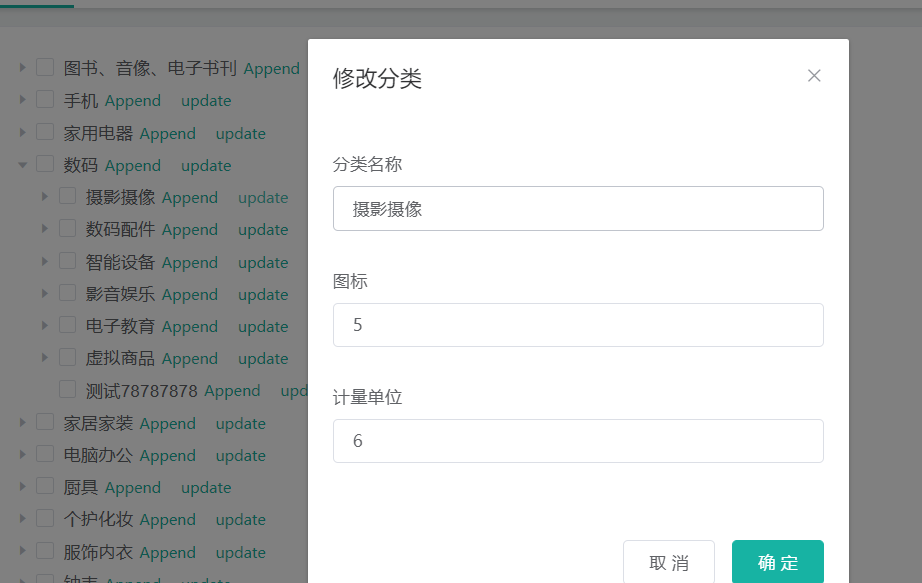Viewport: 922px width, 583px height.
Task: Check the 虚拟商品 checkbox
Action: coord(68,357)
